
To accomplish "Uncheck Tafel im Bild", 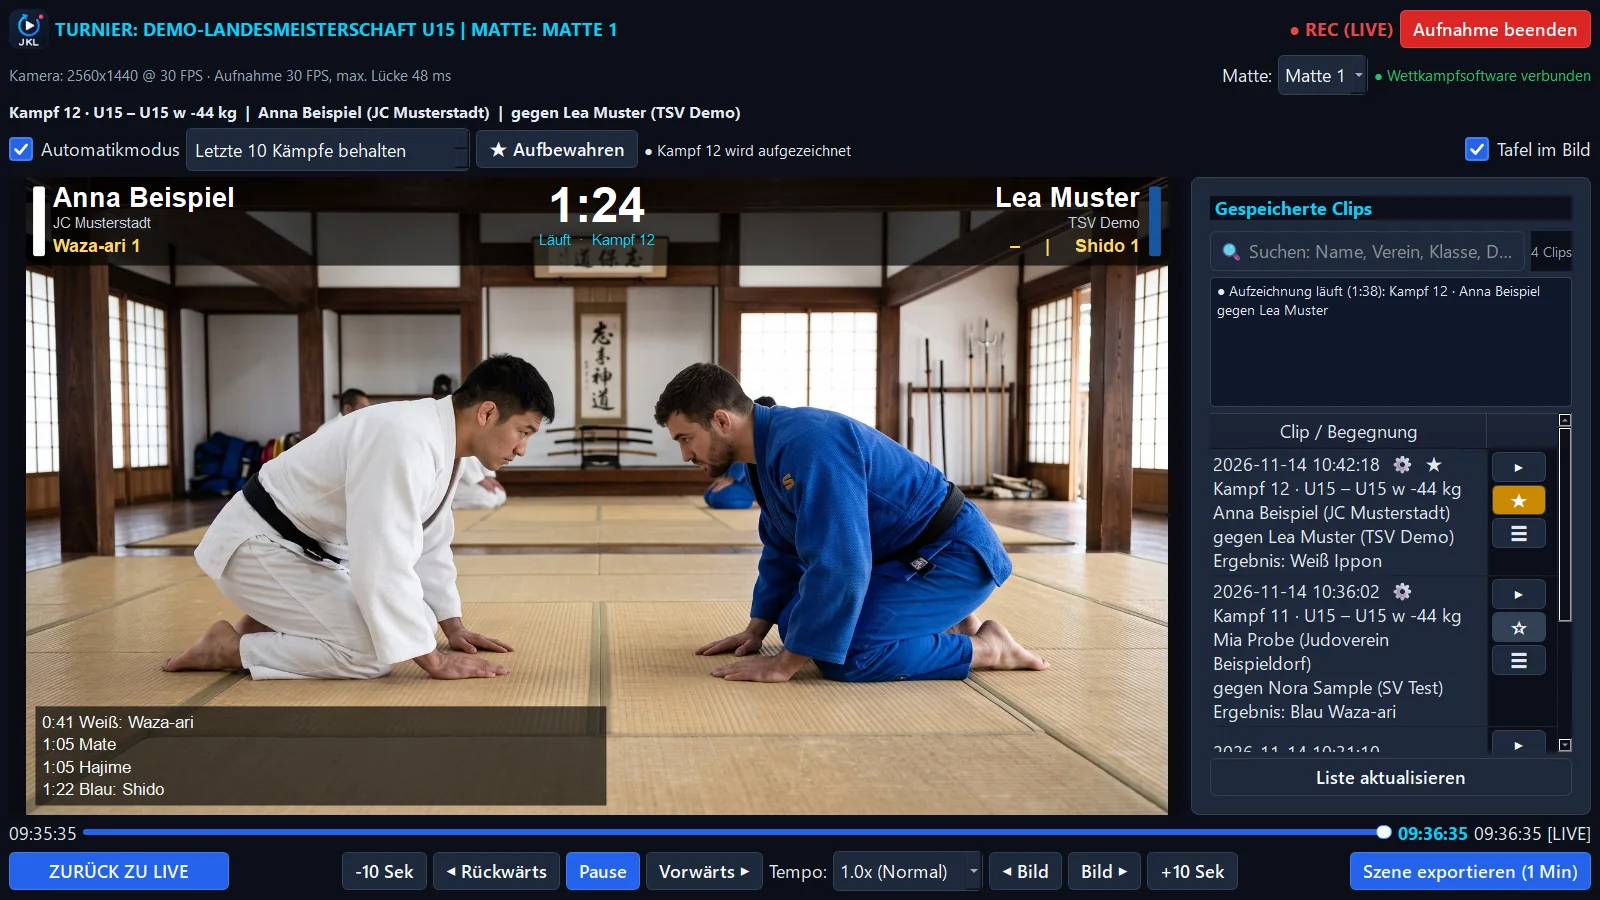I will pyautogui.click(x=1477, y=150).
